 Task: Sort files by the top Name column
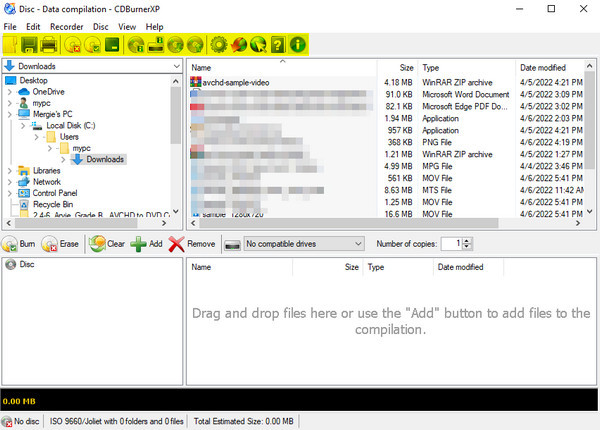(x=282, y=68)
